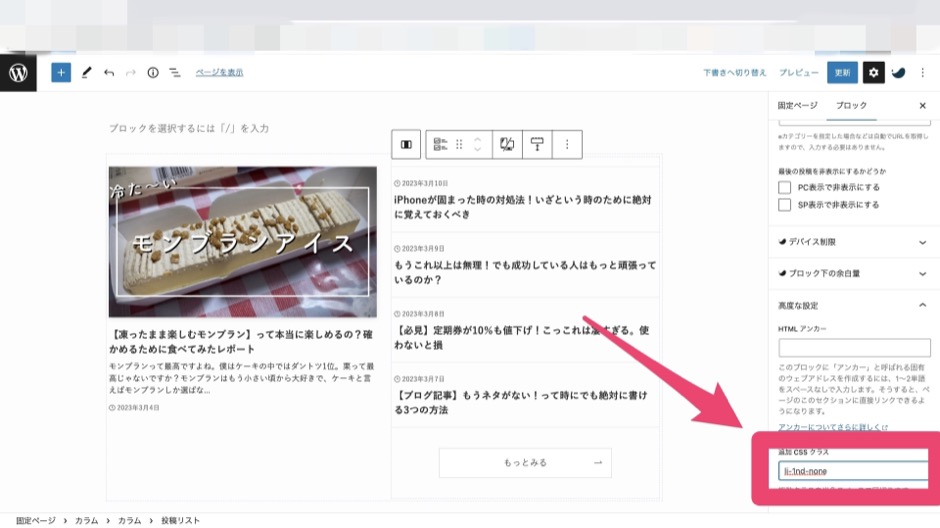
Task: Select the 凍ったまま楽しむモンブラン post title
Action: pyautogui.click(x=241, y=342)
